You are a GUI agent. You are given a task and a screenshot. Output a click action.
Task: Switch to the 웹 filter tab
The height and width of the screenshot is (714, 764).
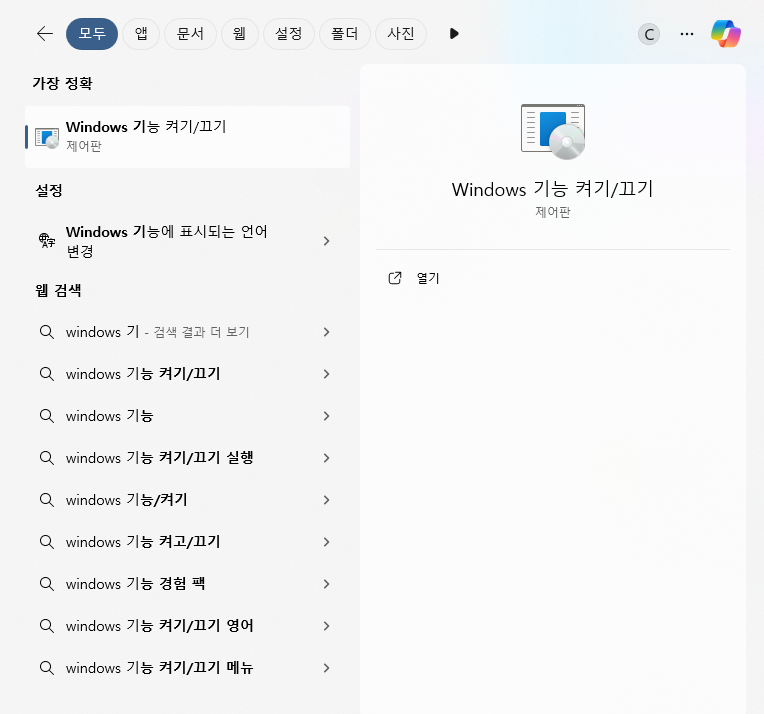pyautogui.click(x=239, y=34)
